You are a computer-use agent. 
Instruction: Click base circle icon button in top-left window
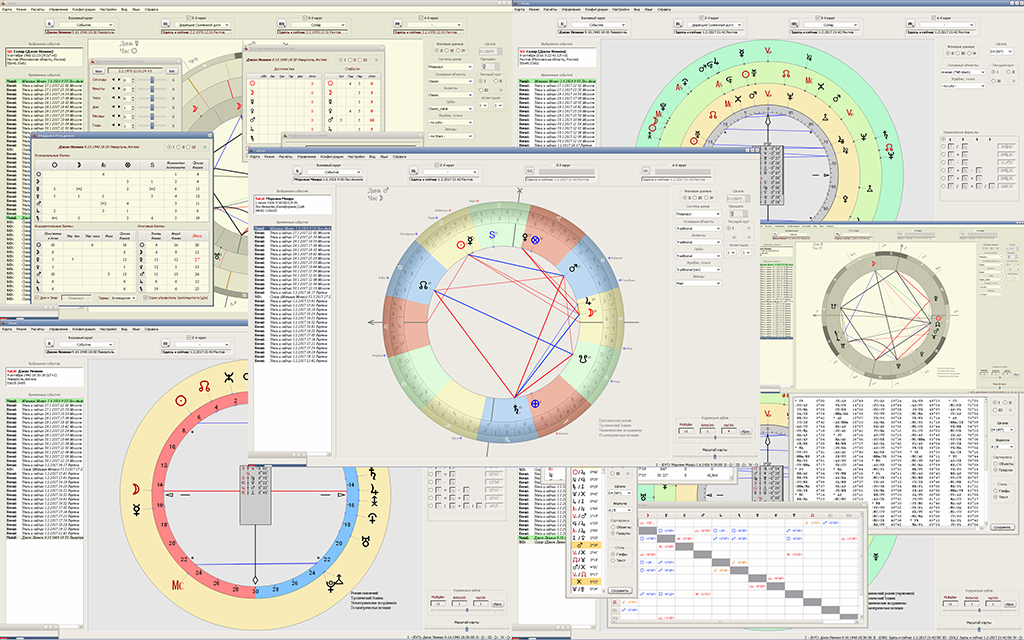click(49, 24)
